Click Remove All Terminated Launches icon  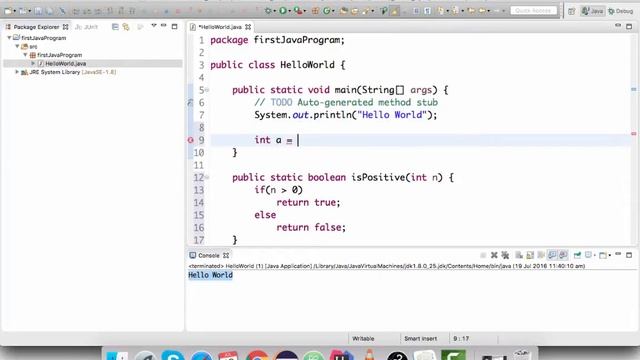click(505, 256)
